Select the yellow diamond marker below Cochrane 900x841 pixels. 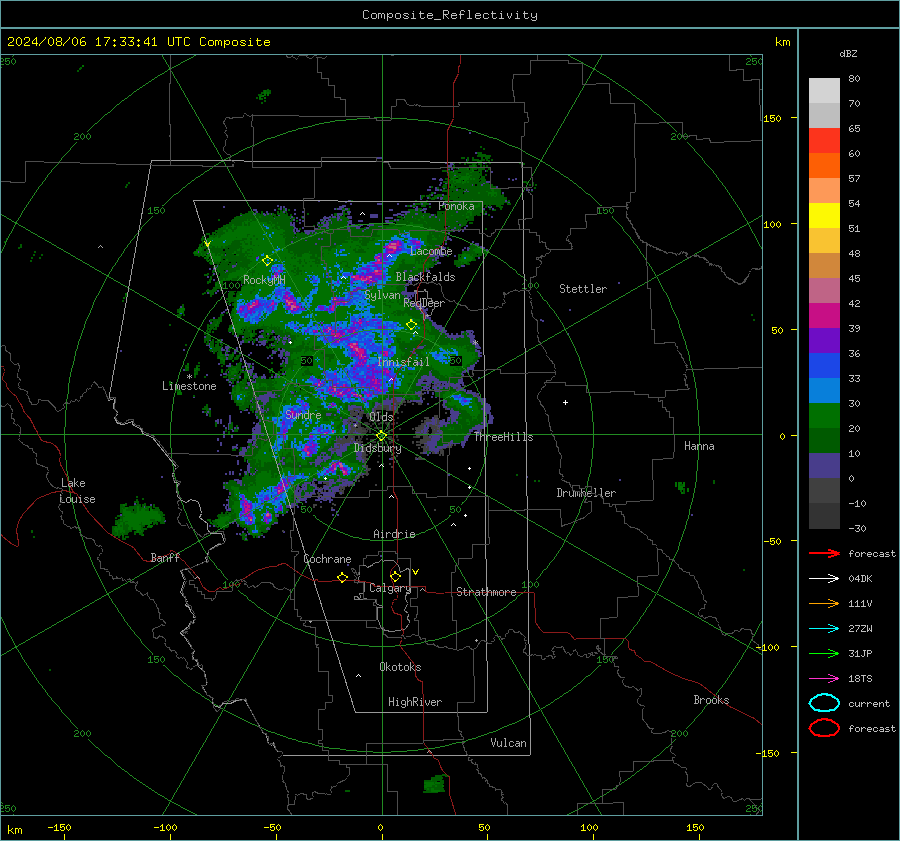pyautogui.click(x=343, y=578)
